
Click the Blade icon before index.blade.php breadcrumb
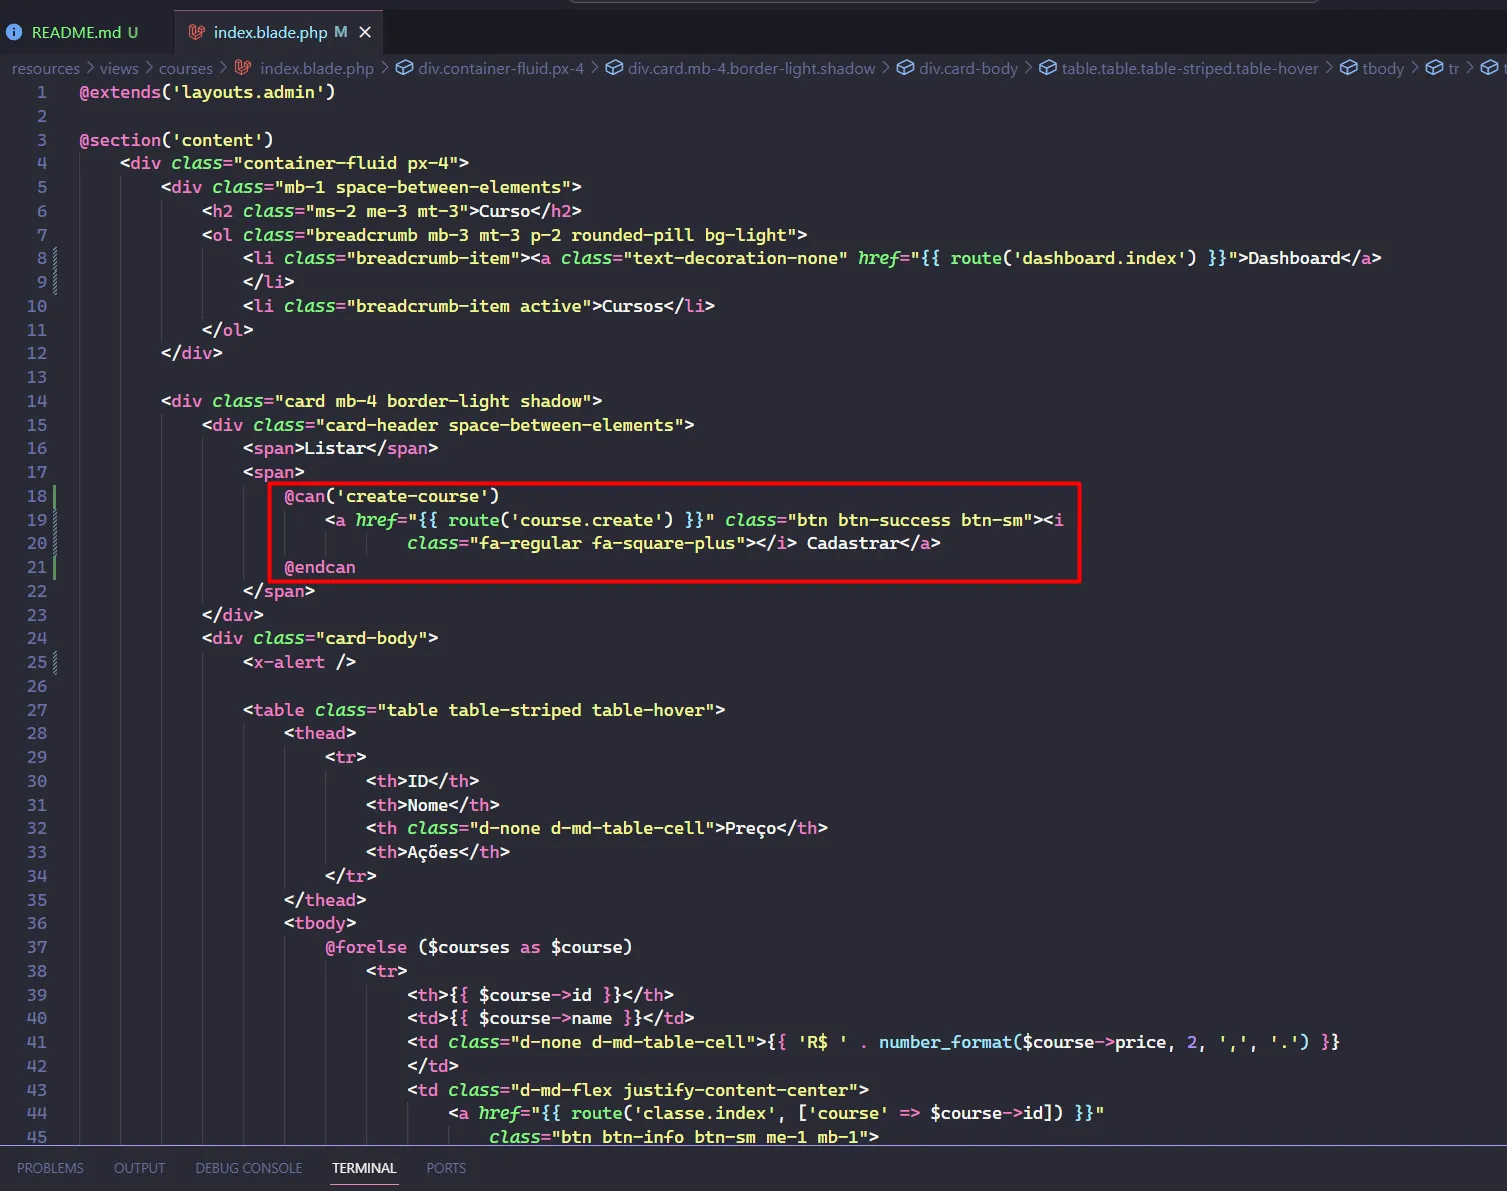[243, 68]
